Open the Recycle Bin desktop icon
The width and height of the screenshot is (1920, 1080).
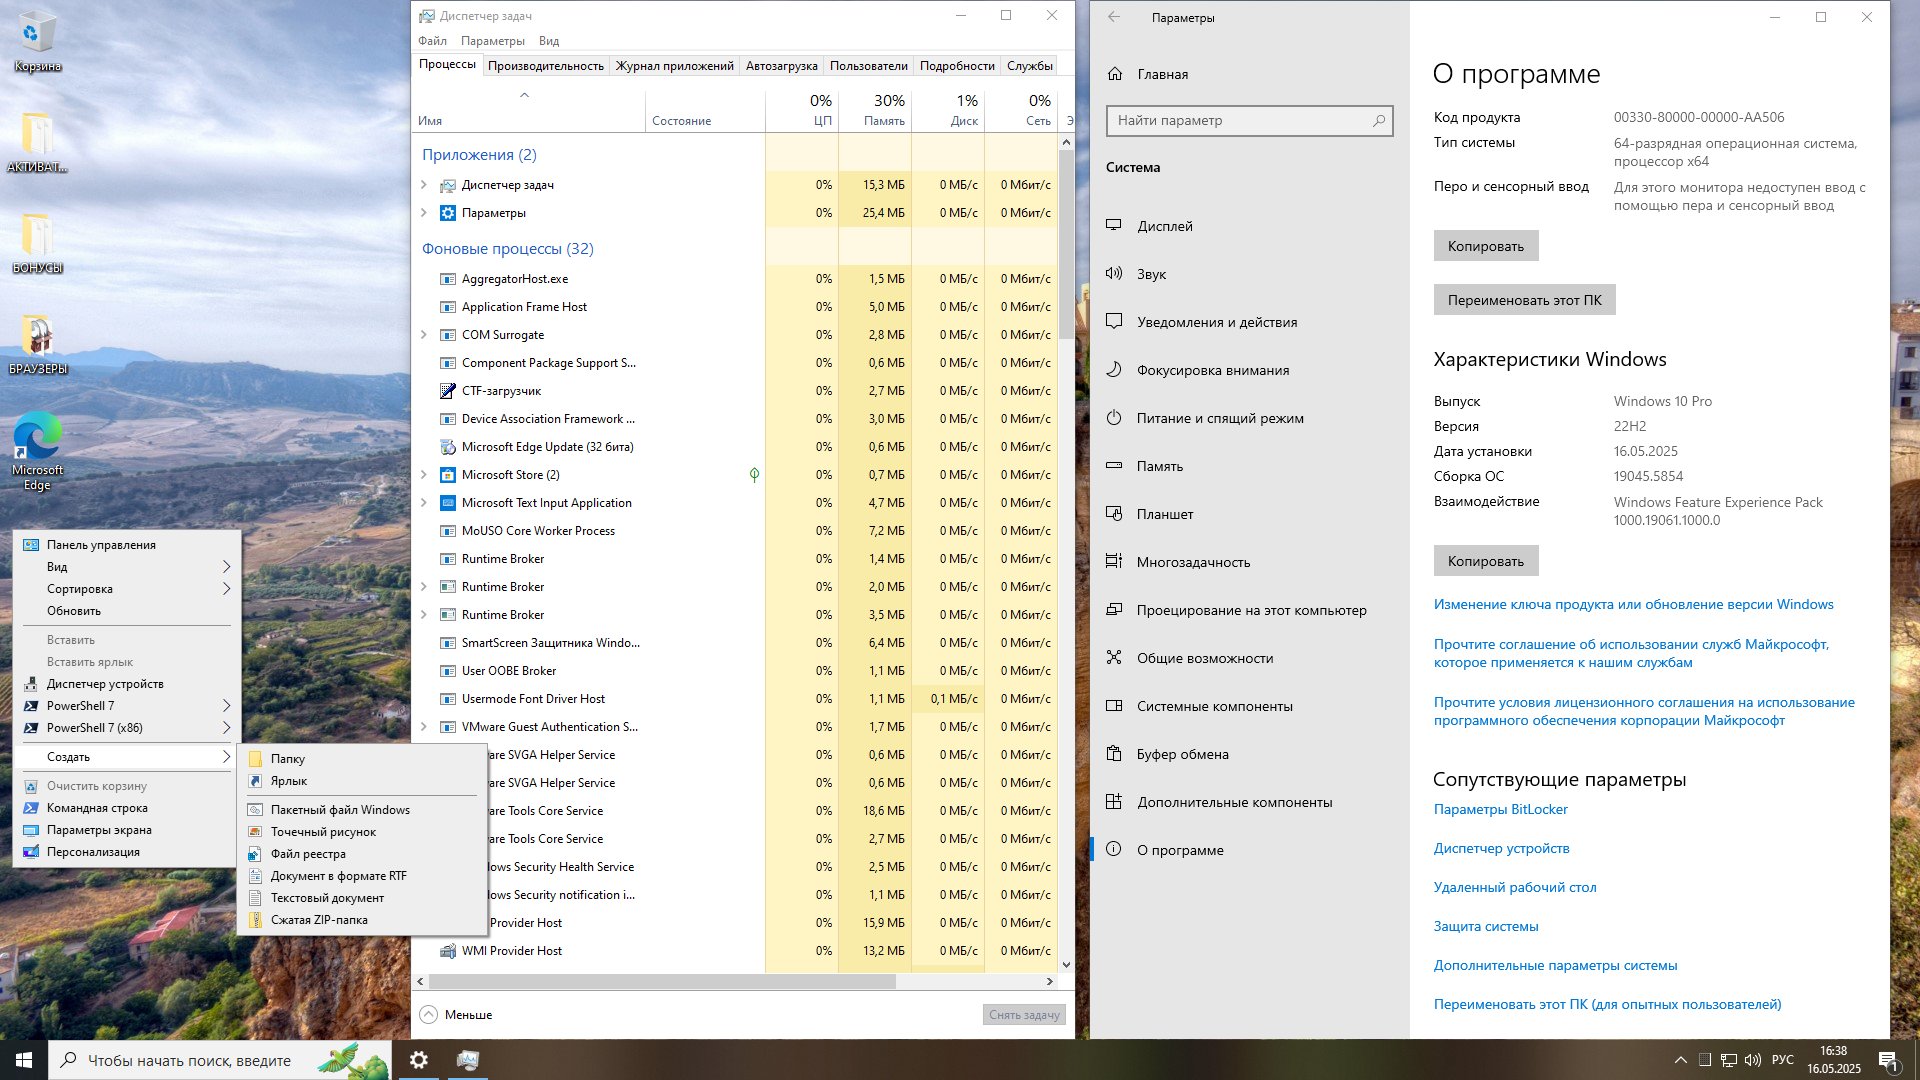point(37,40)
